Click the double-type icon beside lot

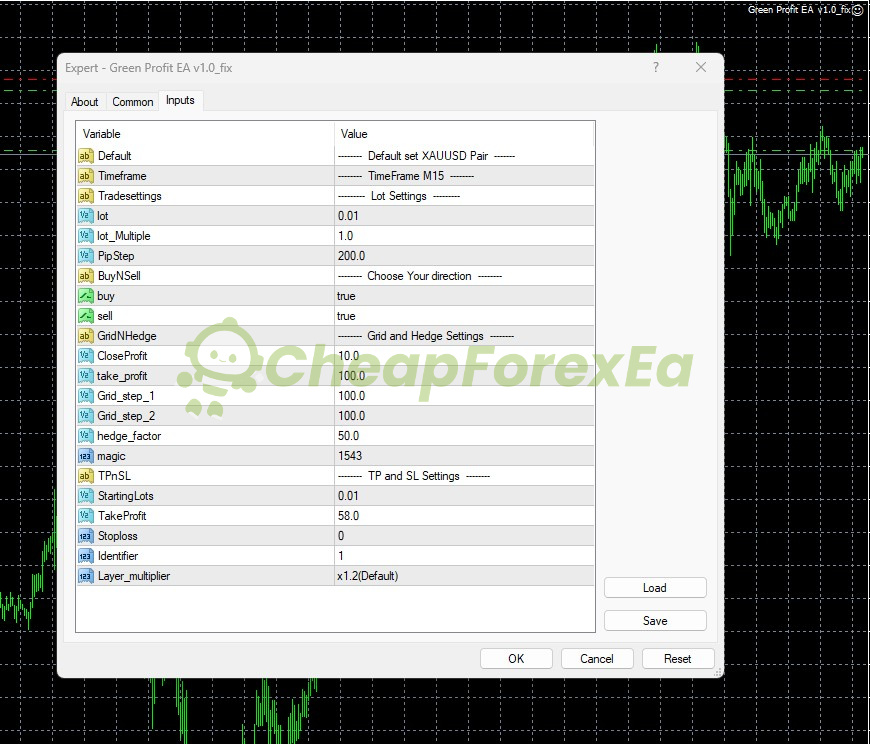point(85,216)
